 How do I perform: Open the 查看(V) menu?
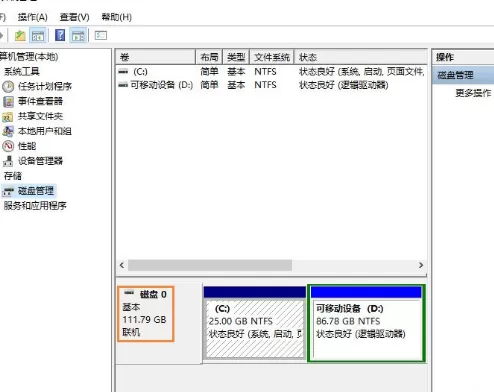point(74,17)
